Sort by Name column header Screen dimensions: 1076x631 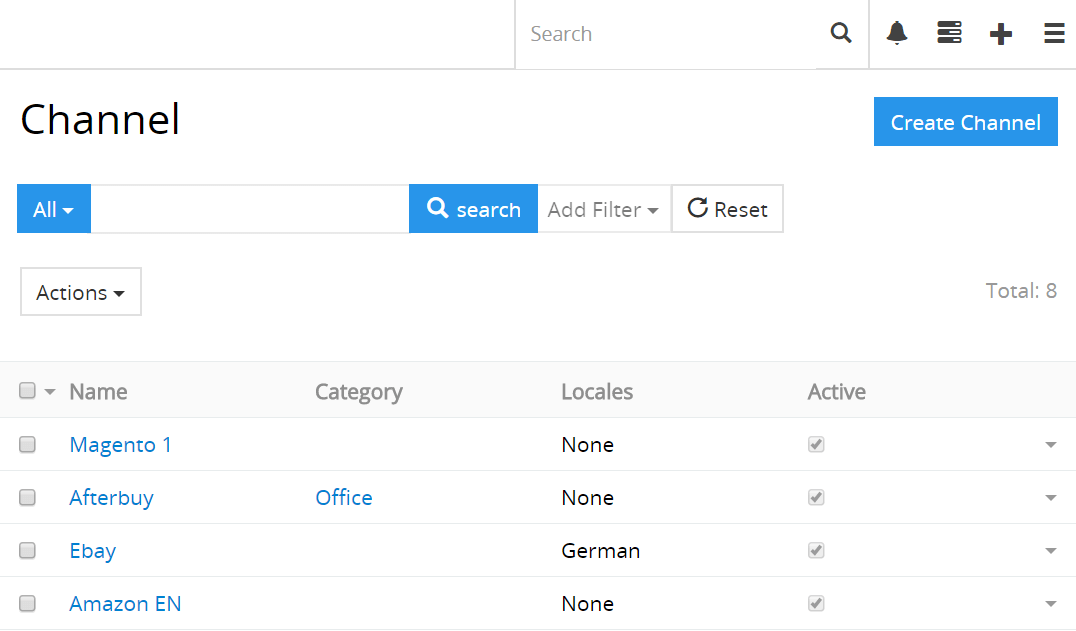(98, 392)
